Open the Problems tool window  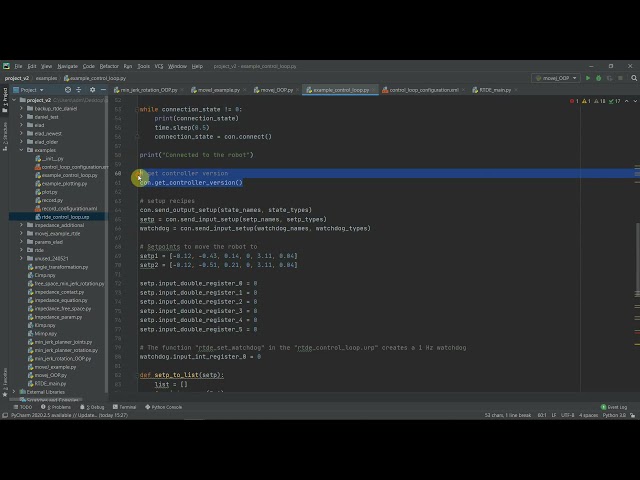(x=56, y=407)
